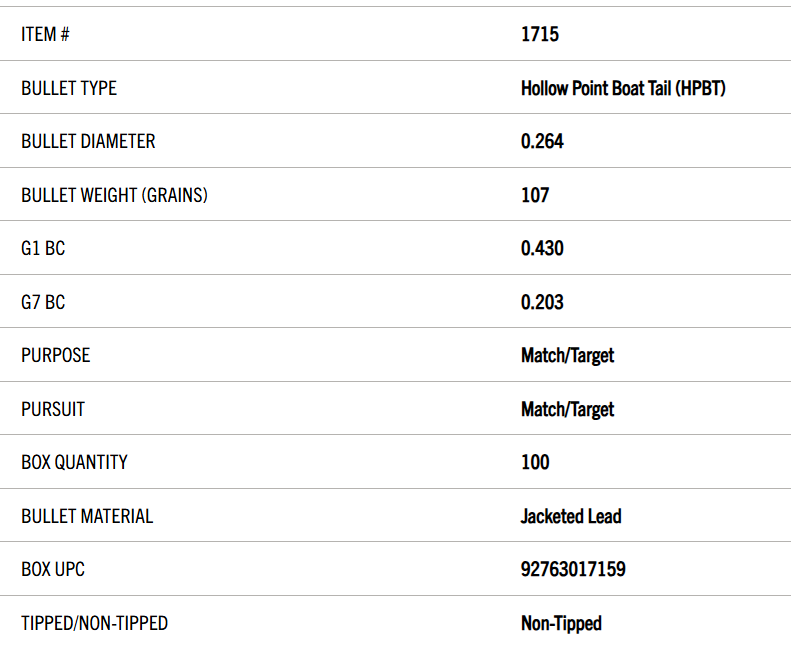This screenshot has height=657, width=791.
Task: Click BULLET WEIGHT (GRAINS) label
Action: pyautogui.click(x=115, y=195)
